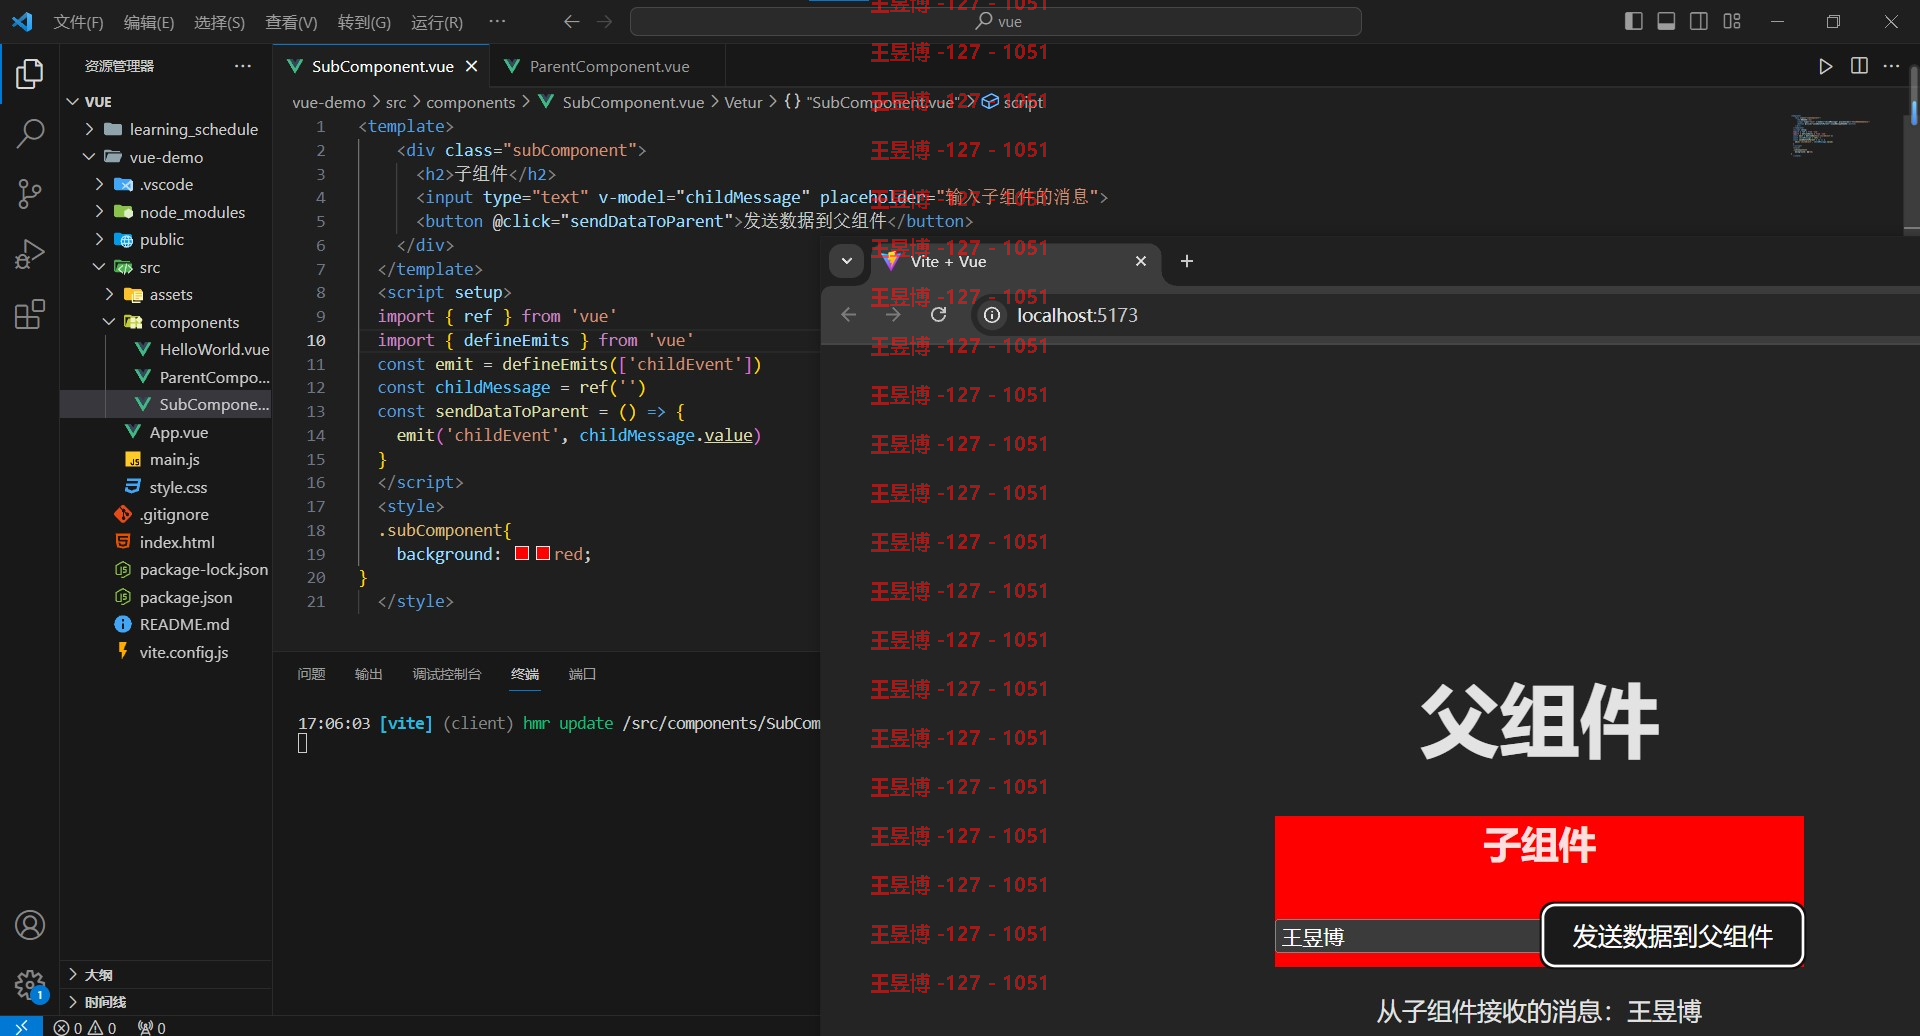Open browser tab search dropdown
The width and height of the screenshot is (1920, 1036).
(x=847, y=261)
